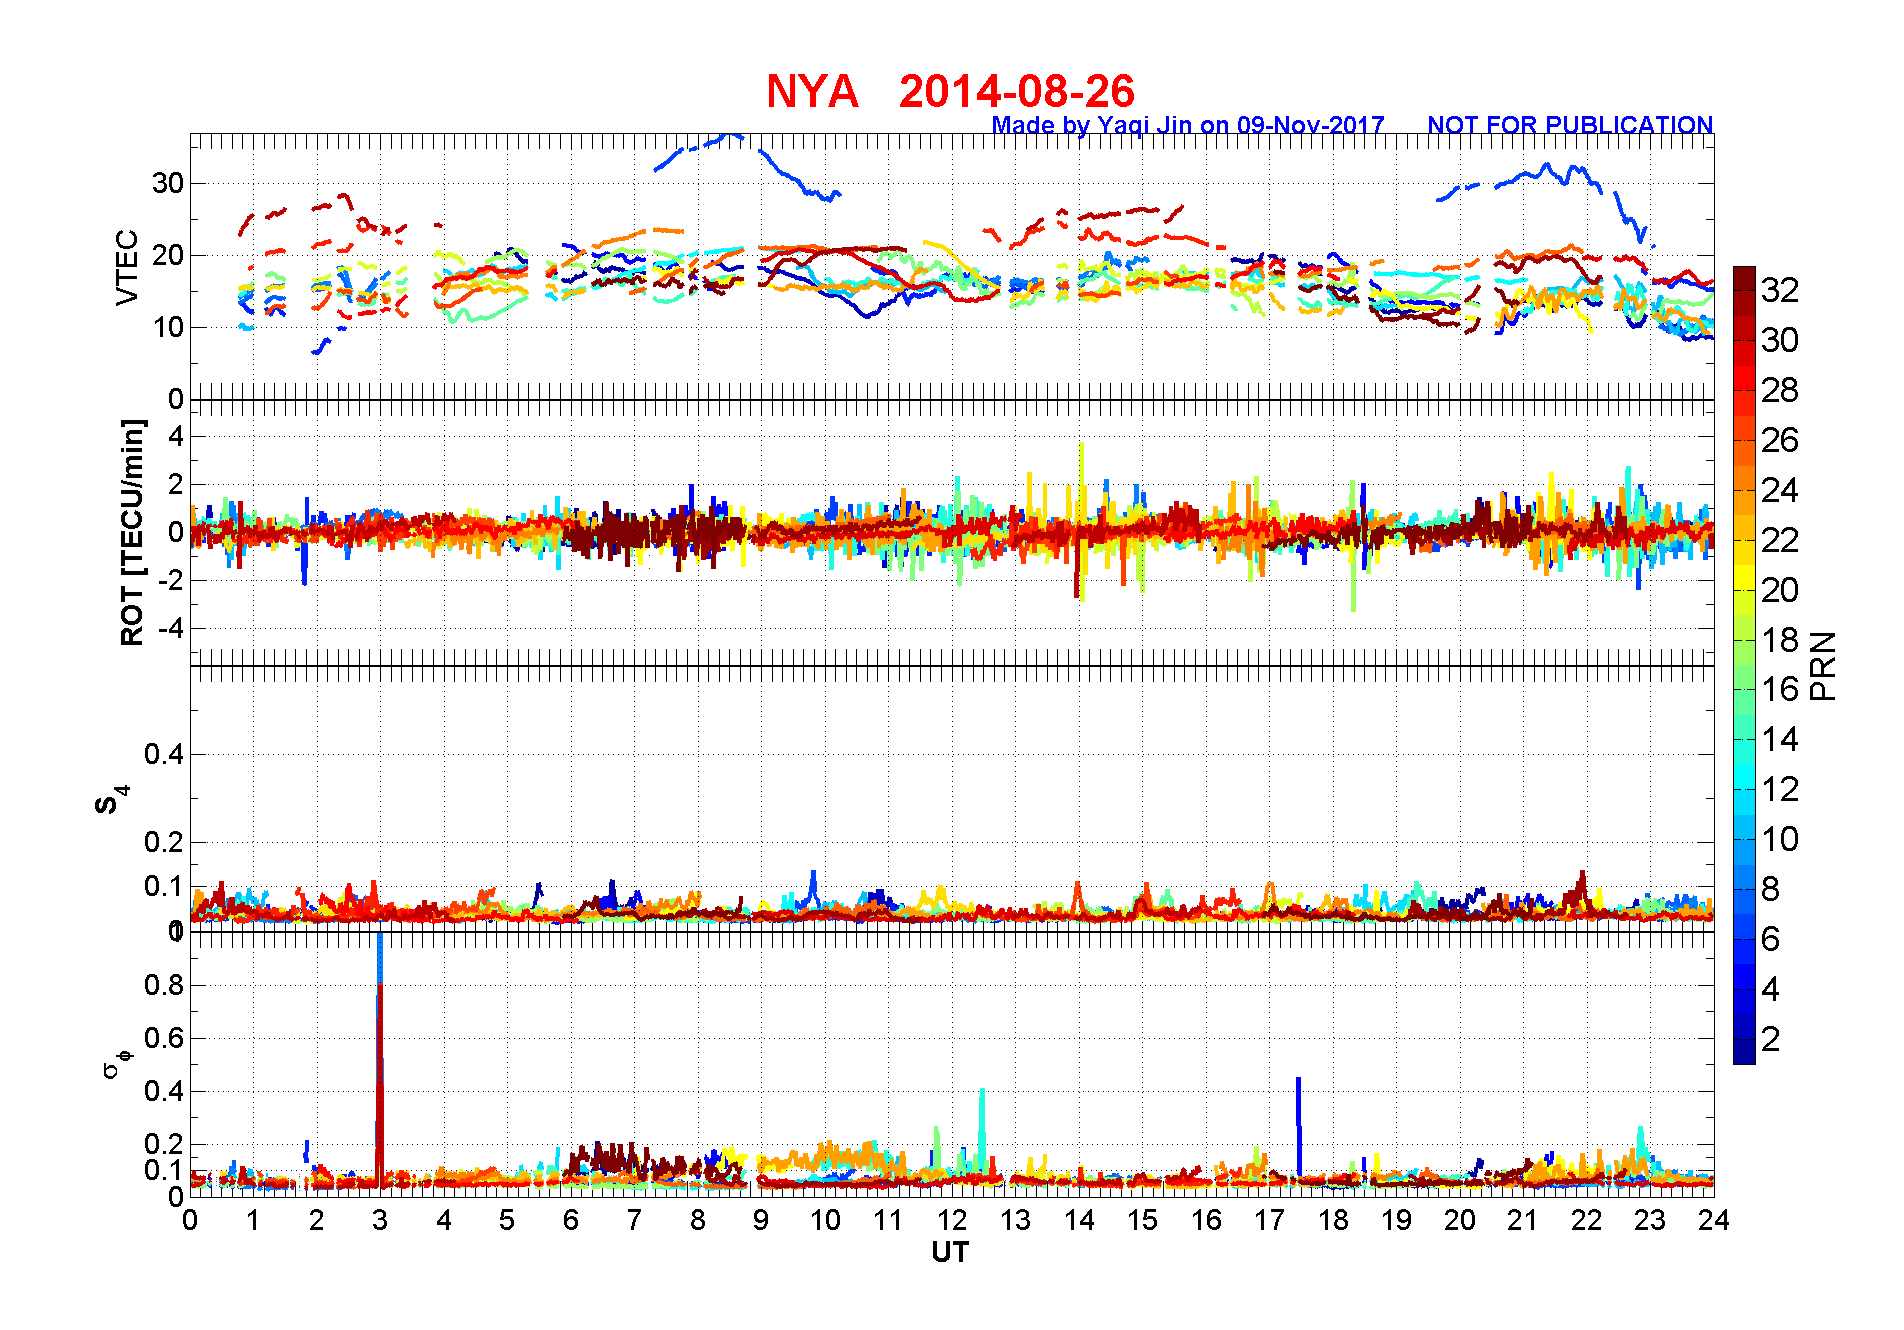Click x-axis tick label 12
Viewport: 1904px width, 1330px height.
click(x=952, y=1220)
